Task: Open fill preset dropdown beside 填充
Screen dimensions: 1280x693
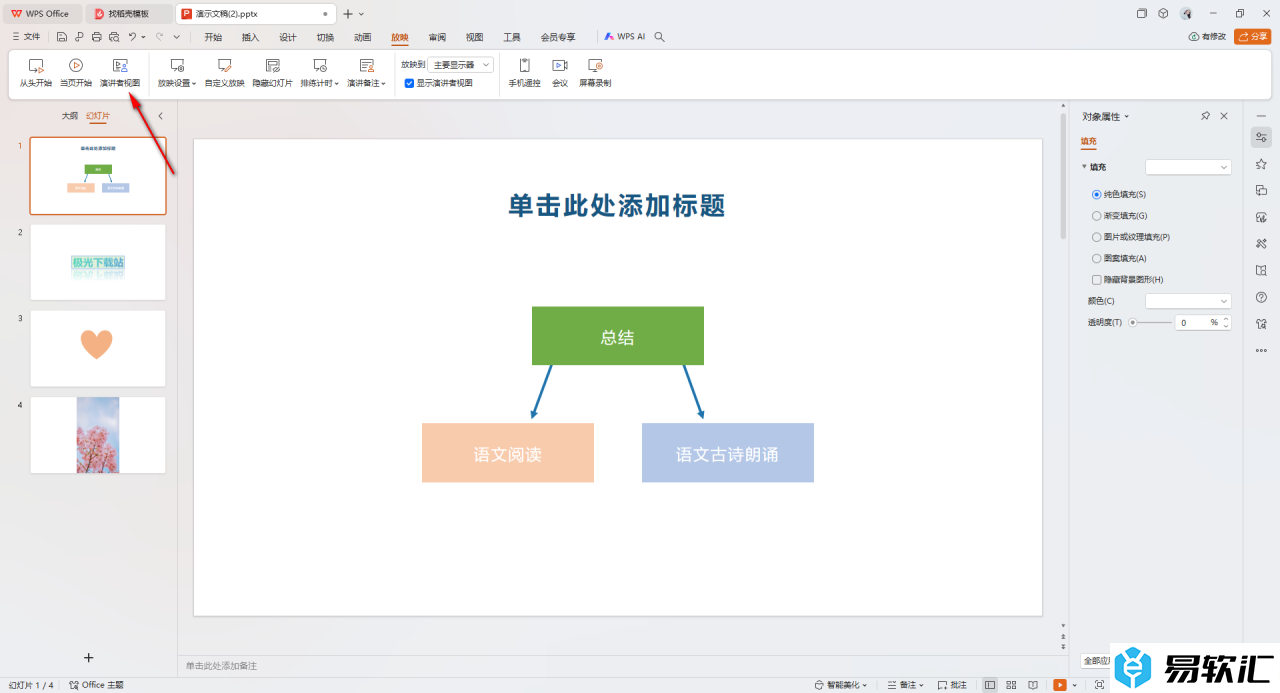Action: click(1188, 167)
